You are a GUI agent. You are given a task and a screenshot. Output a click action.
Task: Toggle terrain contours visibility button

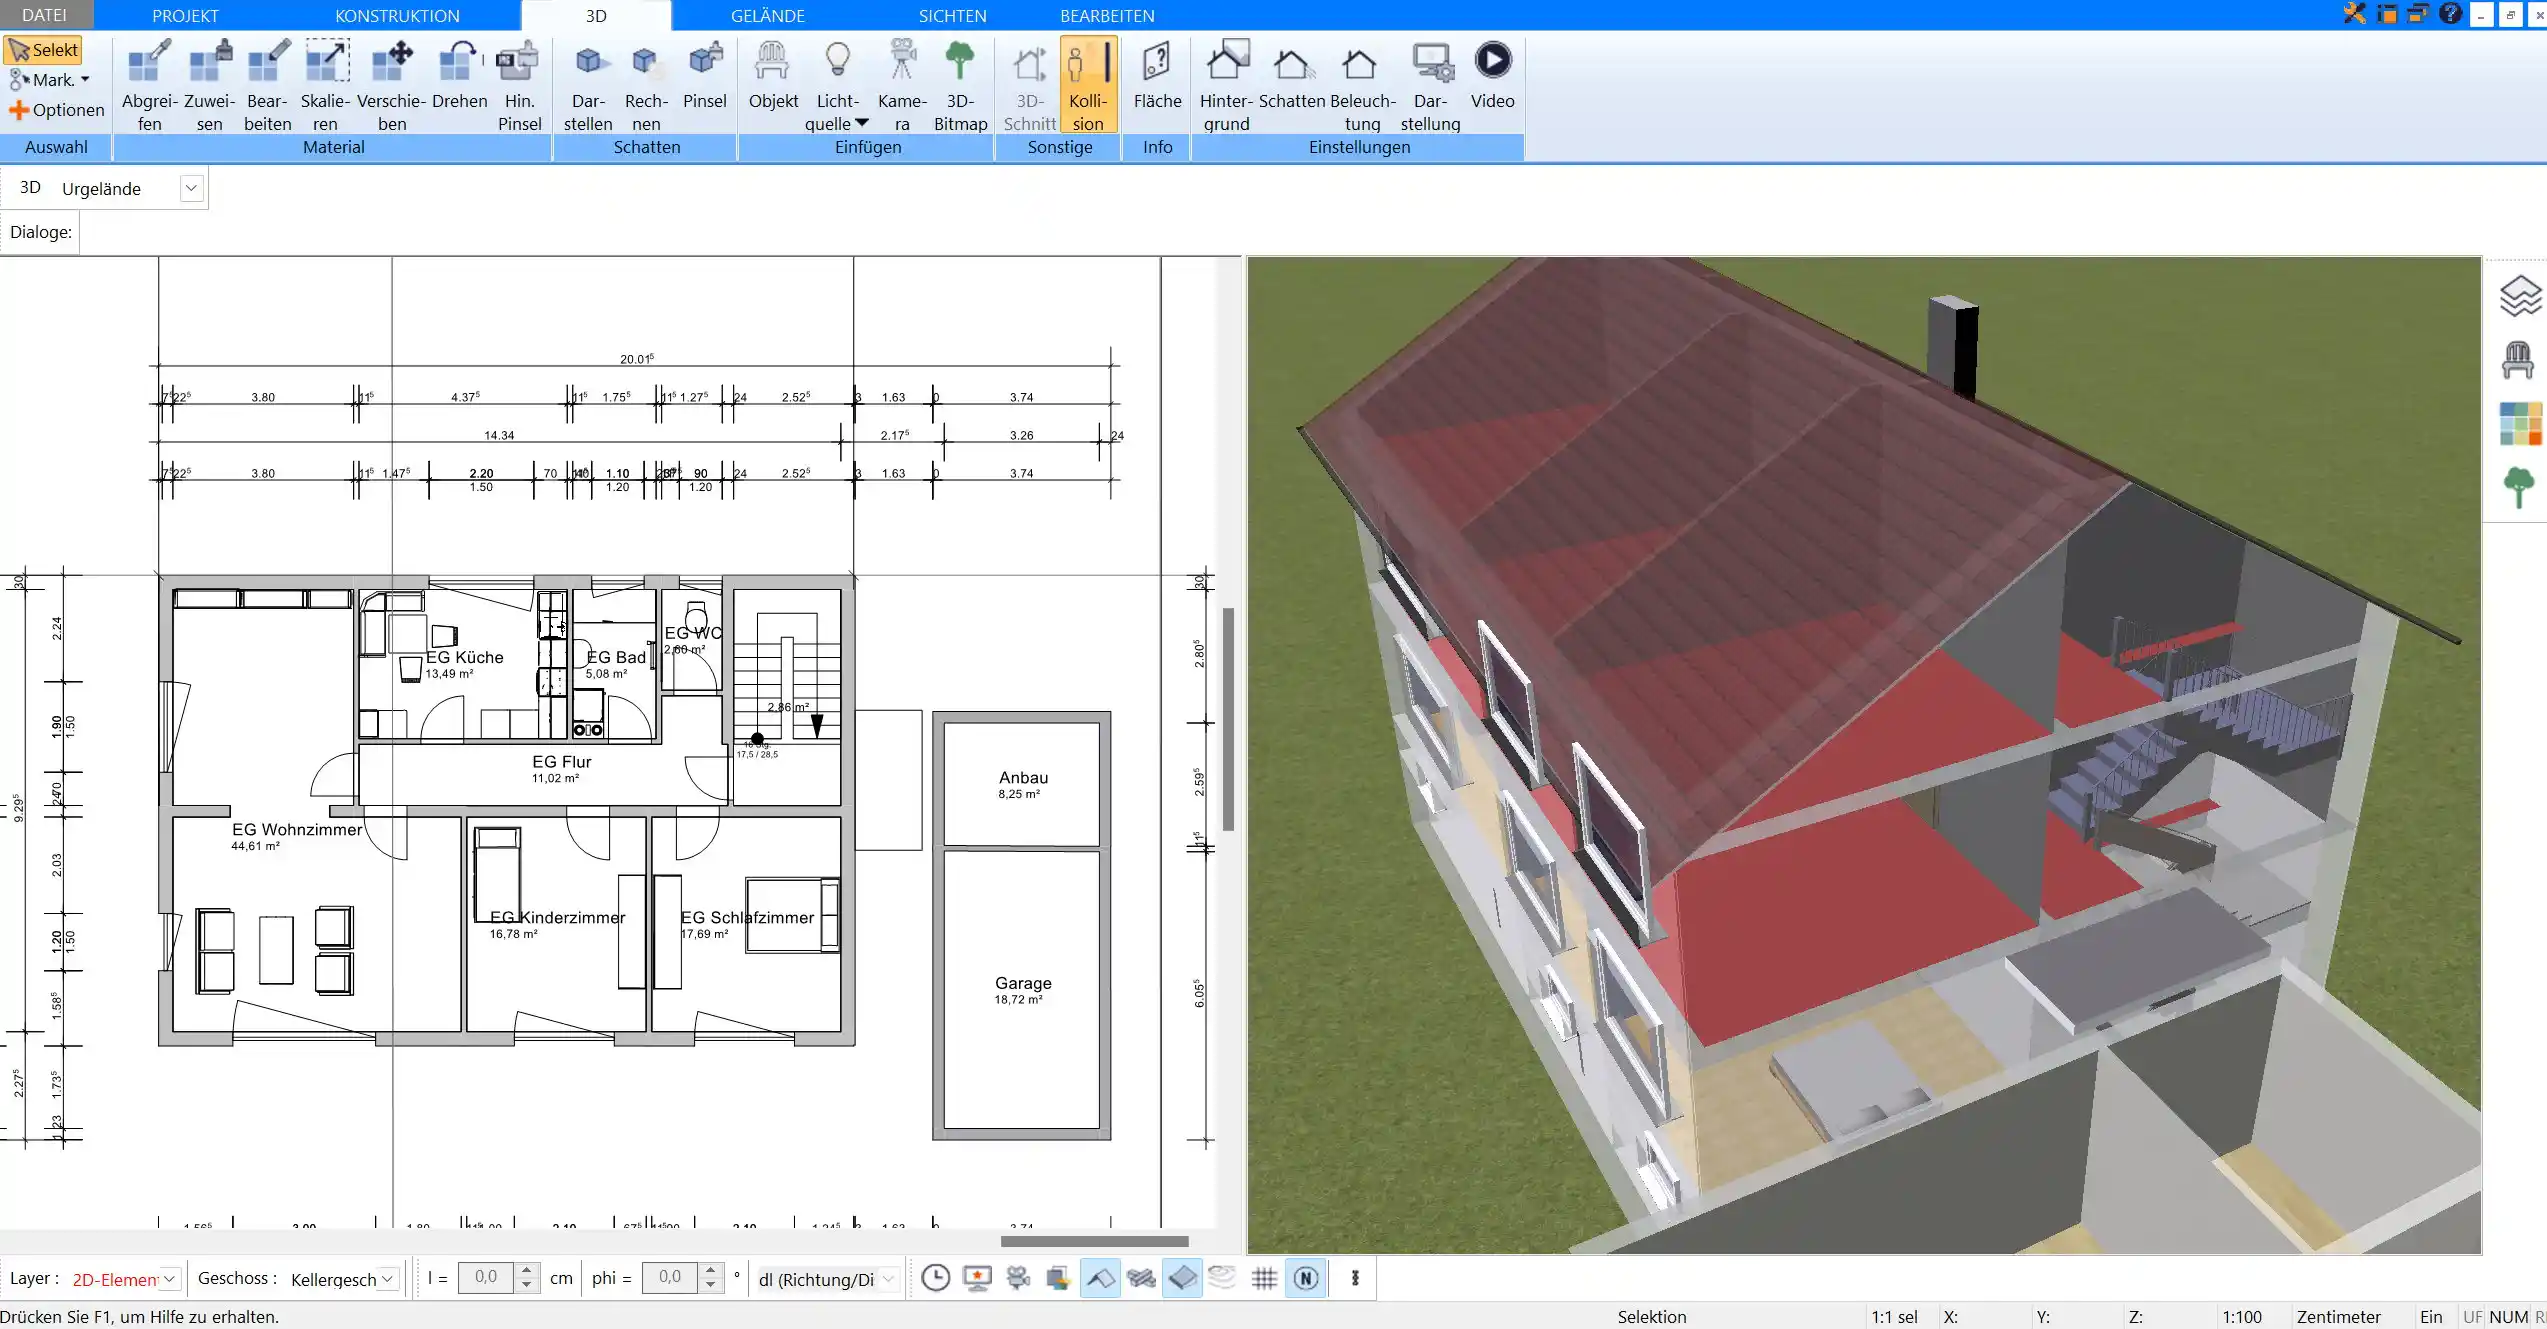click(x=1222, y=1278)
